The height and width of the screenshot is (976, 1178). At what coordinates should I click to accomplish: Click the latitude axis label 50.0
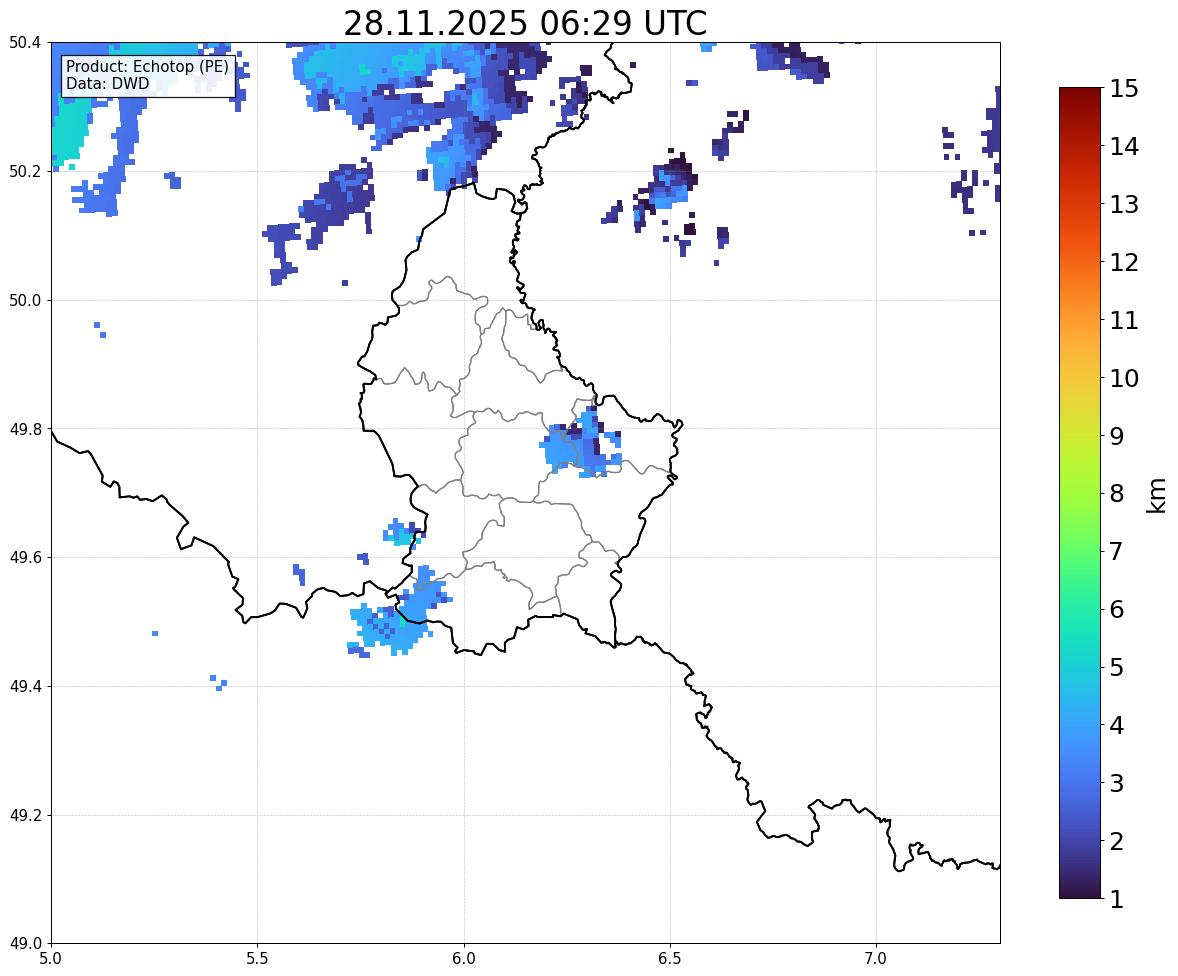(x=25, y=301)
